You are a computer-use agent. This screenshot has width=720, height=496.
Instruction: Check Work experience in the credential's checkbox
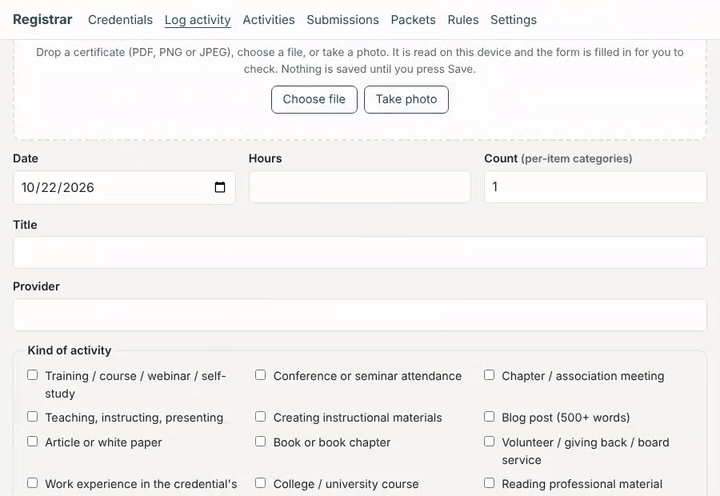(32, 483)
